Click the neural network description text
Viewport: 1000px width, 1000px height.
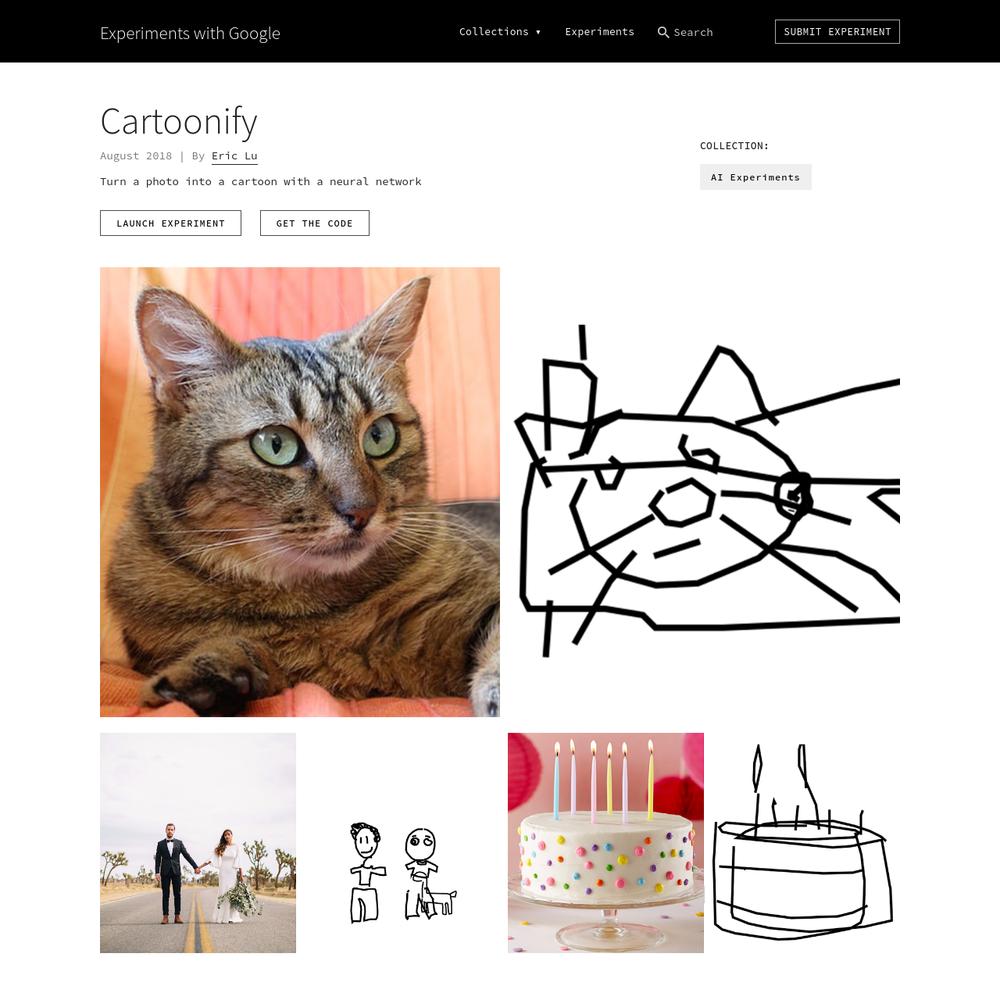261,182
